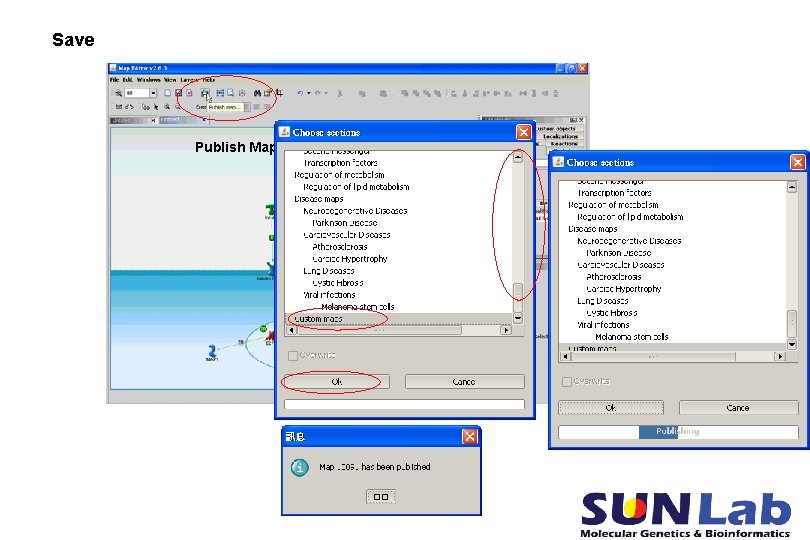Open the View menu

(170, 80)
